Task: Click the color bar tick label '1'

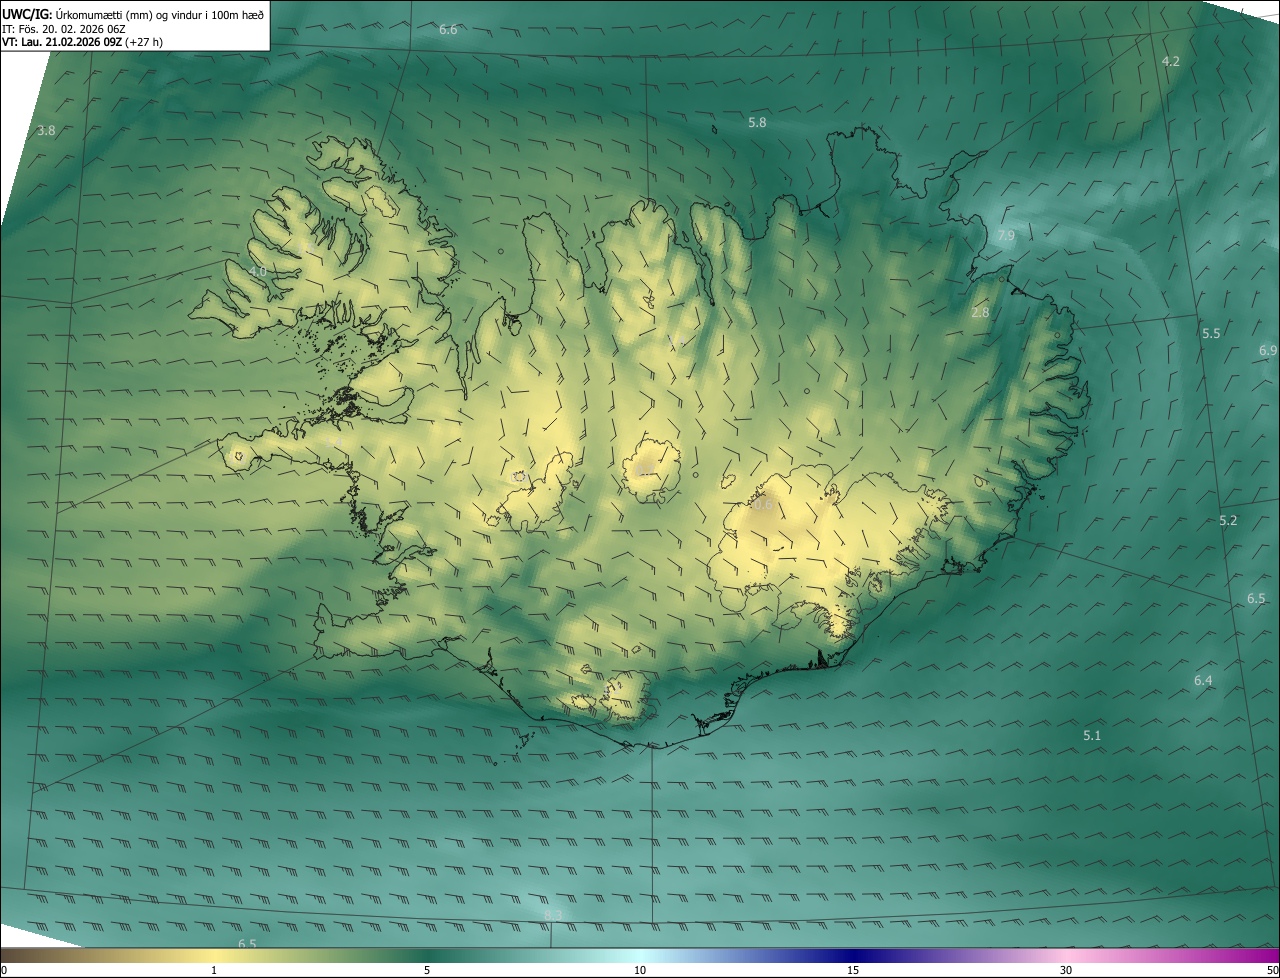Action: [214, 970]
